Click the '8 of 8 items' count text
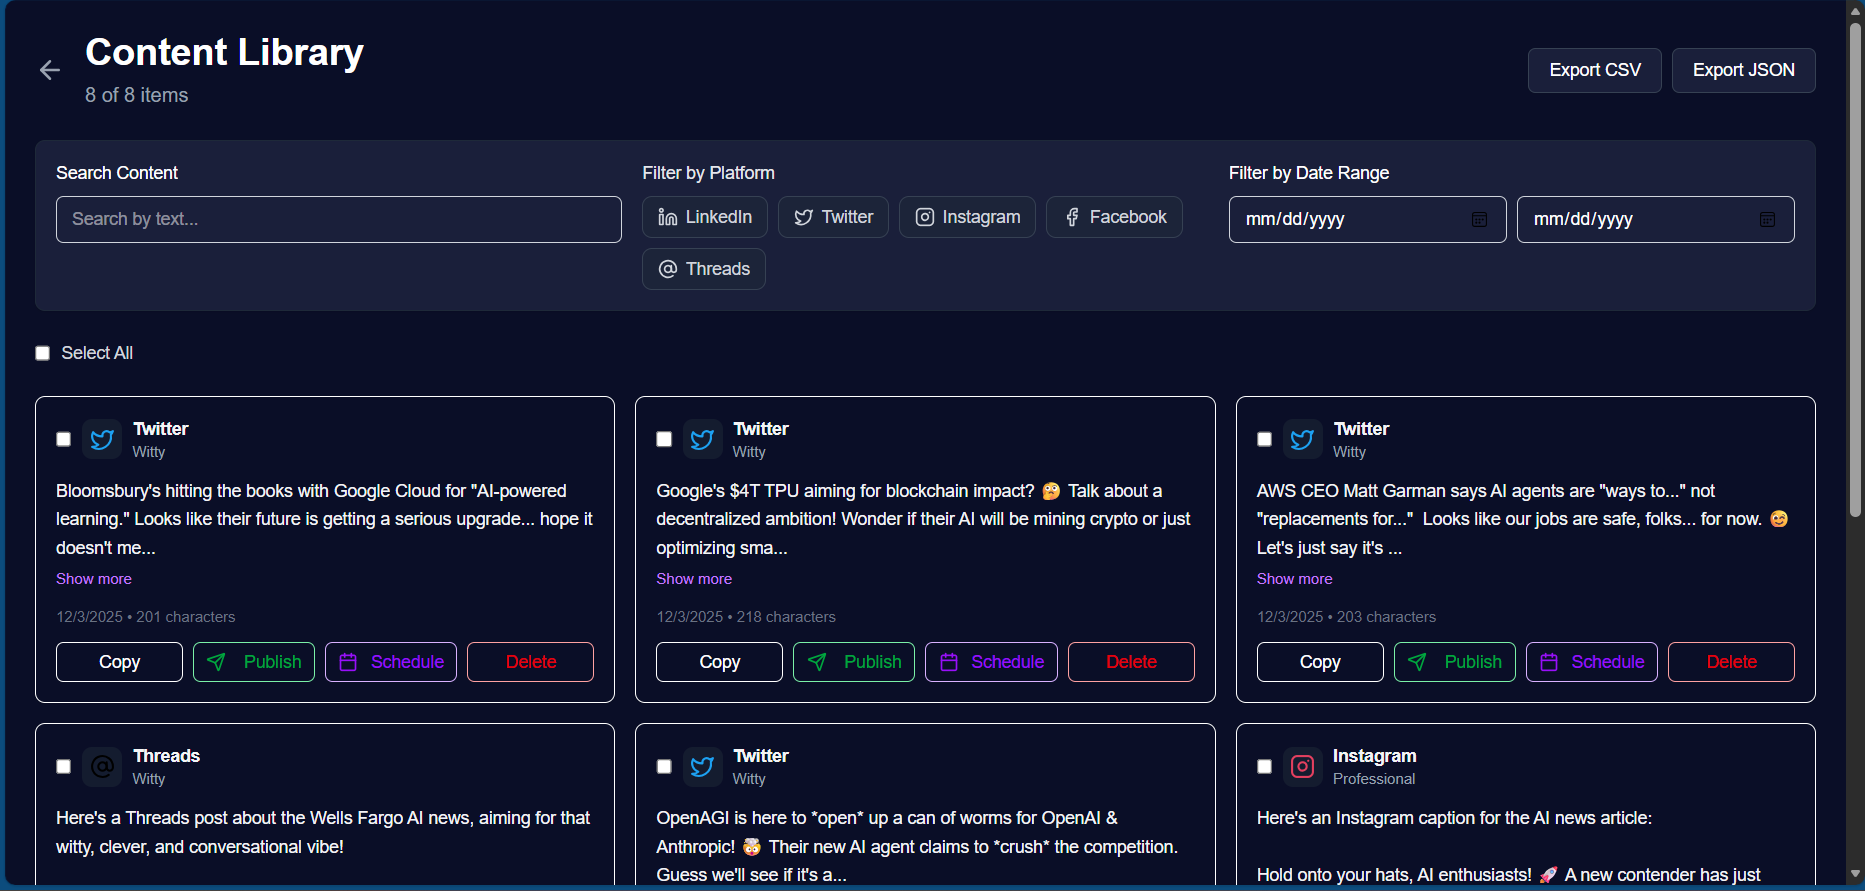The image size is (1865, 891). pyautogui.click(x=137, y=95)
